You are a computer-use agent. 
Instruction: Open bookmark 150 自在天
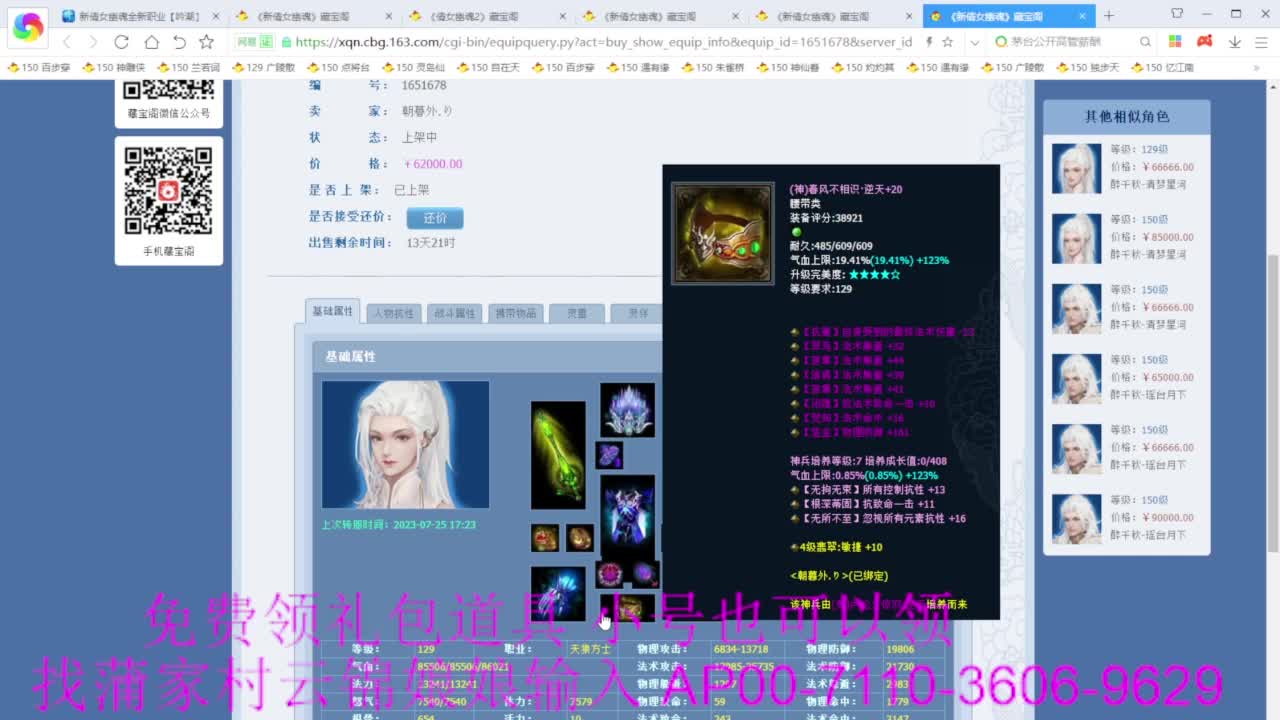click(x=489, y=67)
